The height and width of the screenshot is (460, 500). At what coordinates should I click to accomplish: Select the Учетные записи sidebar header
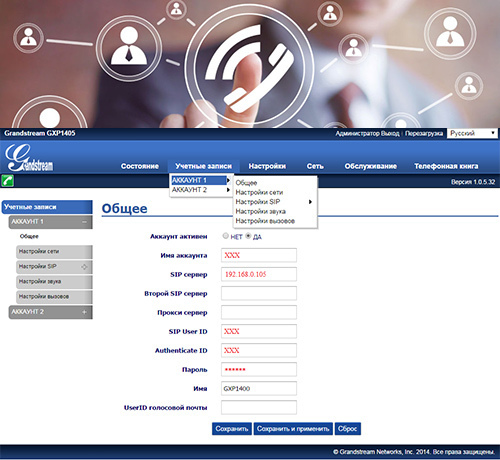(x=47, y=207)
